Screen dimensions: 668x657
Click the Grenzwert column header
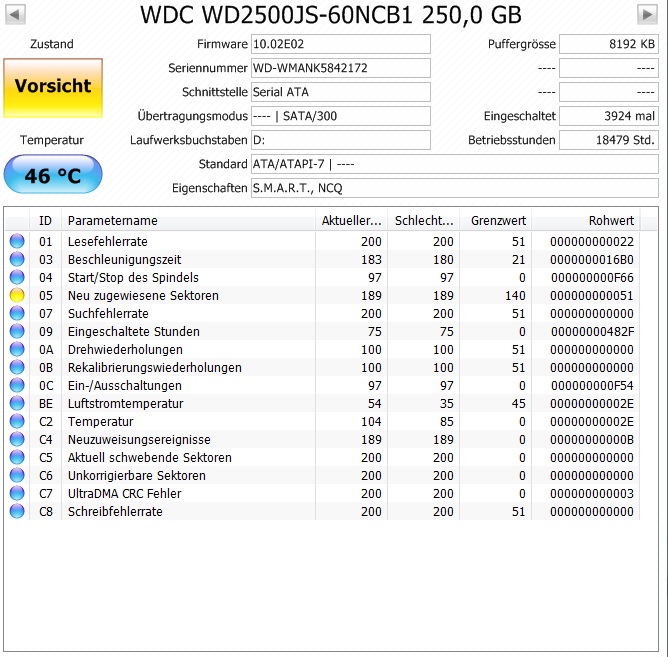(495, 220)
